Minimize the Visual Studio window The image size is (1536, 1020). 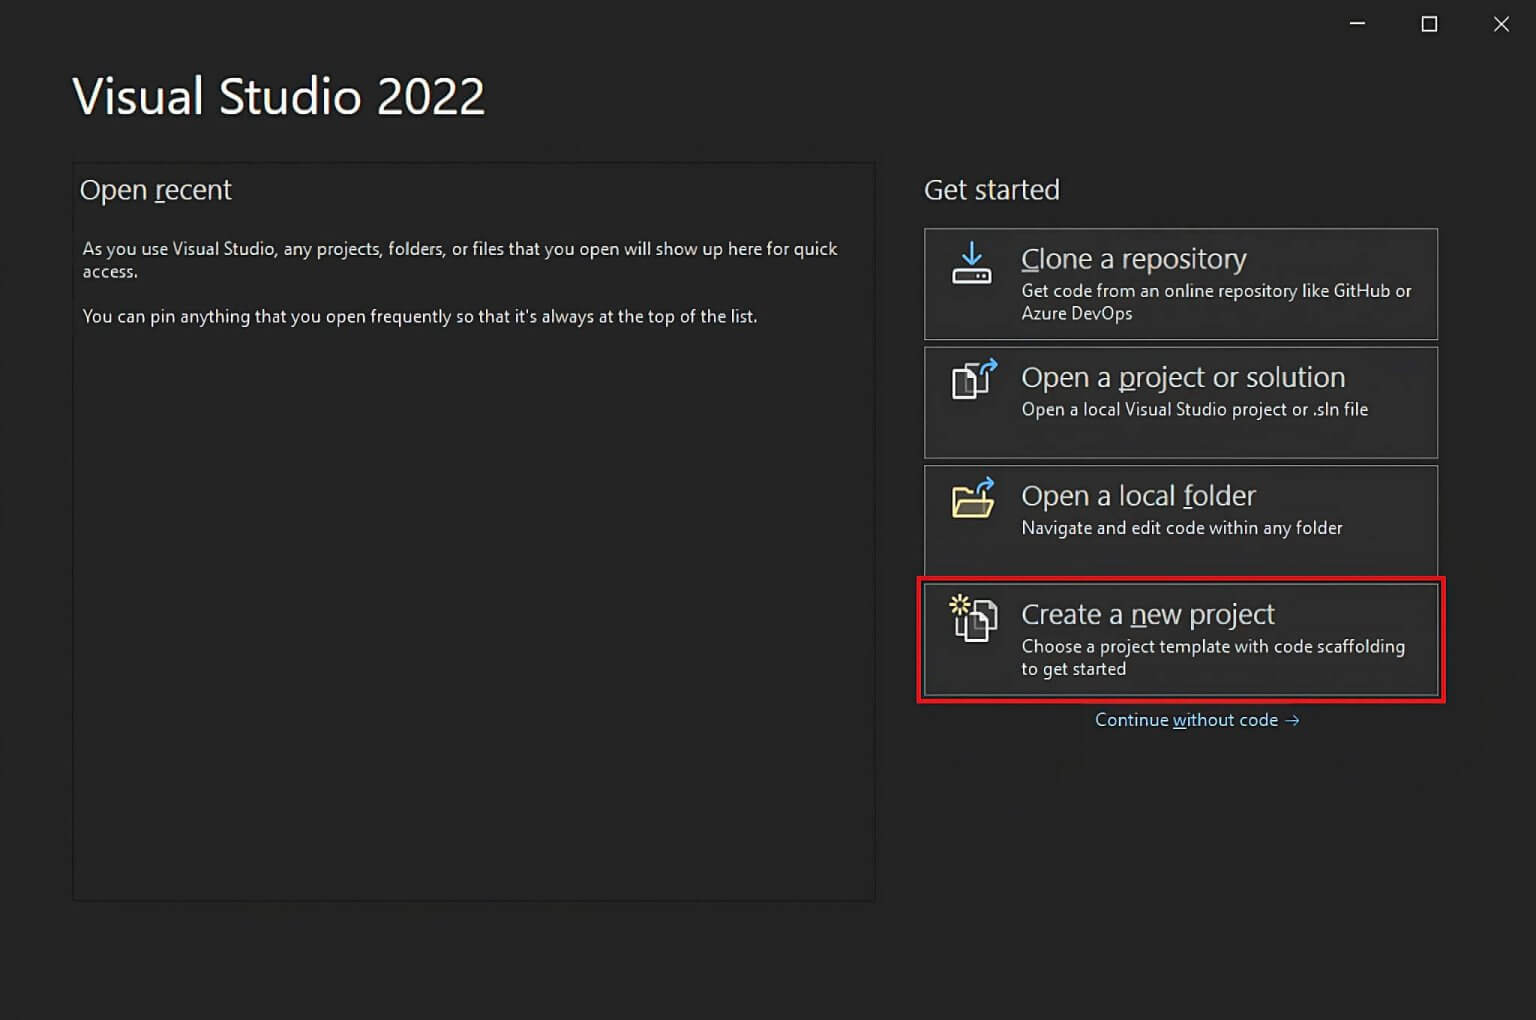1356,23
